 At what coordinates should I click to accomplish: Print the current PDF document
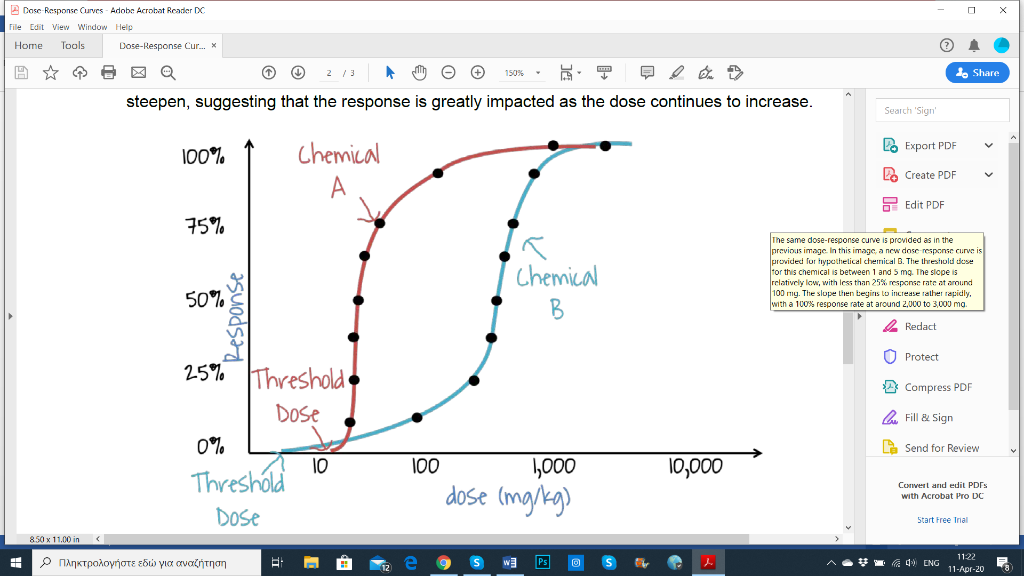pos(109,72)
